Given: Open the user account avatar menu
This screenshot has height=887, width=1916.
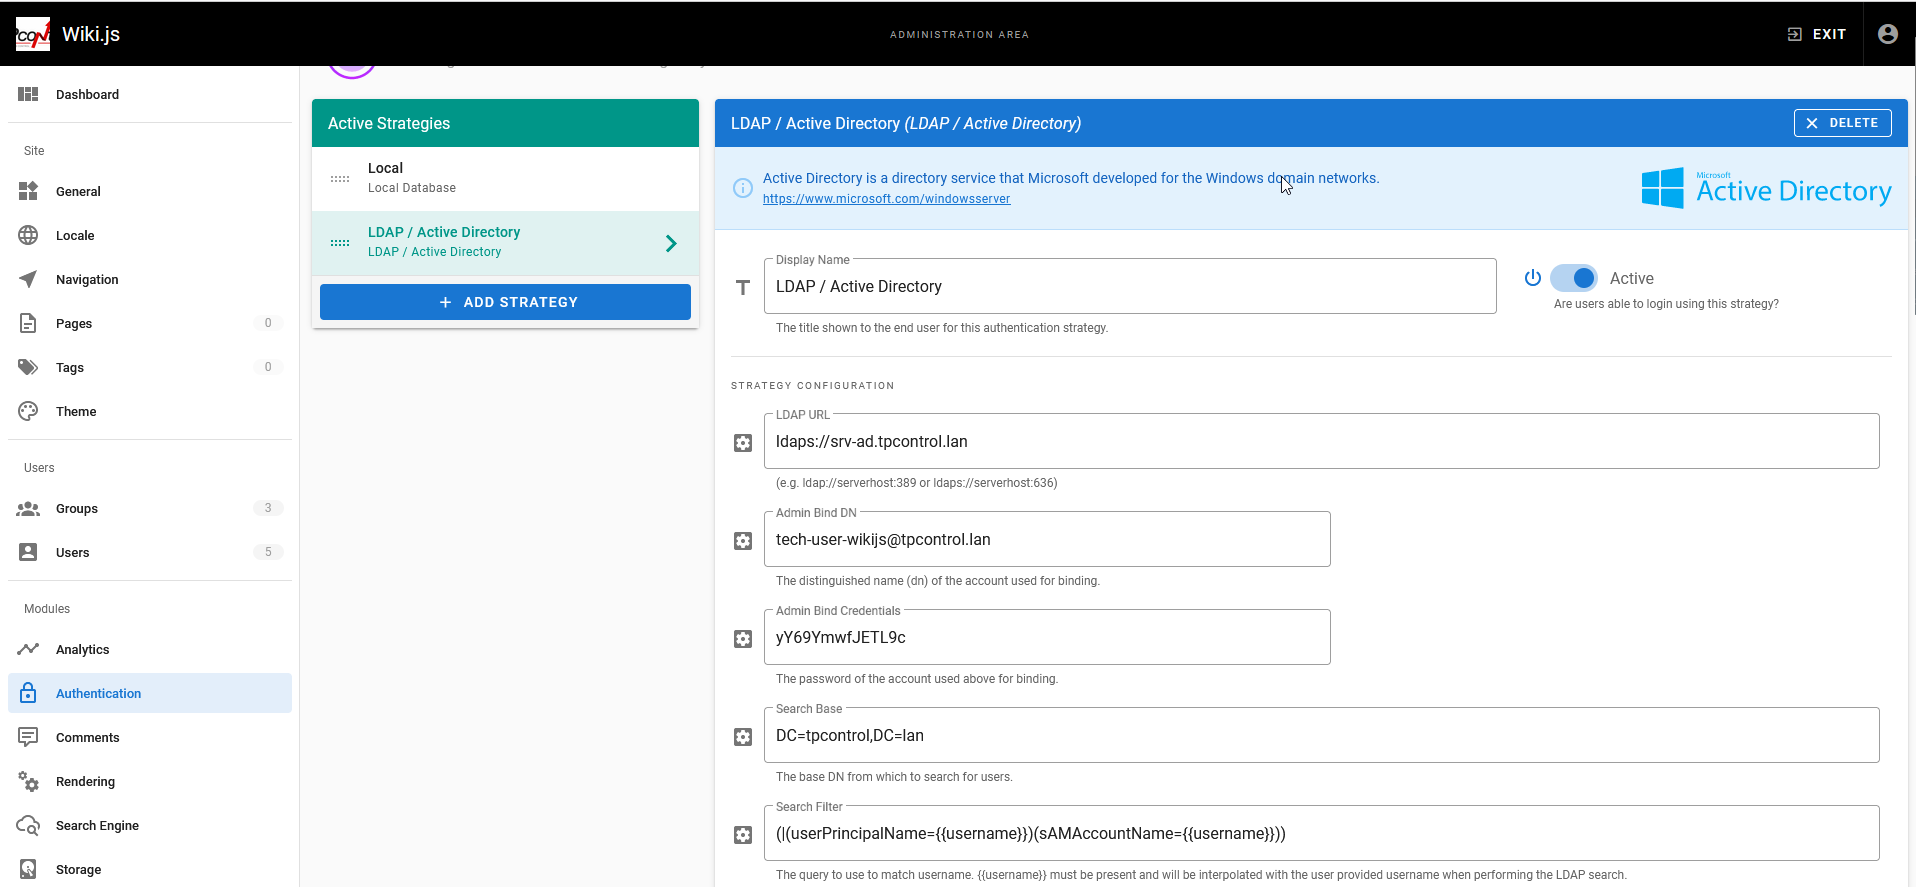Looking at the screenshot, I should click(x=1887, y=34).
